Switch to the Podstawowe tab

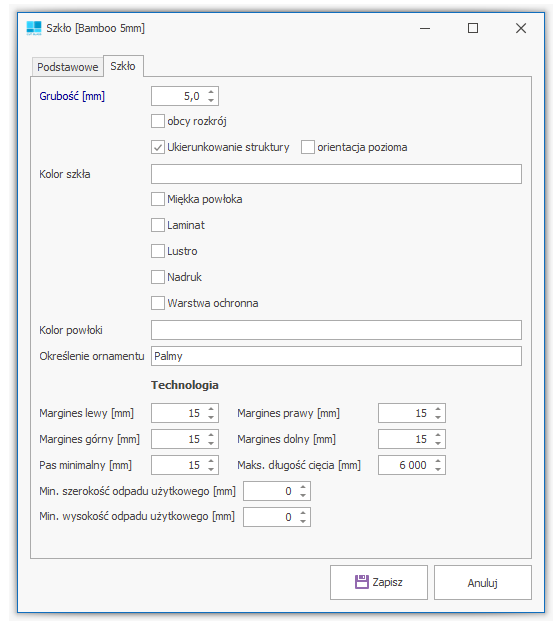(68, 67)
